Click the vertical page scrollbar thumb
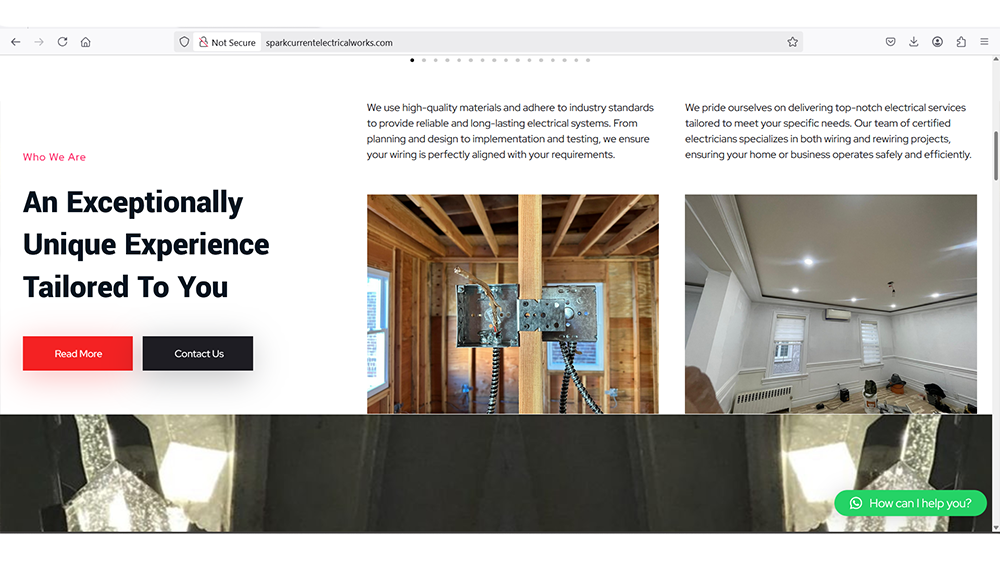The image size is (1000, 563). pos(995,155)
